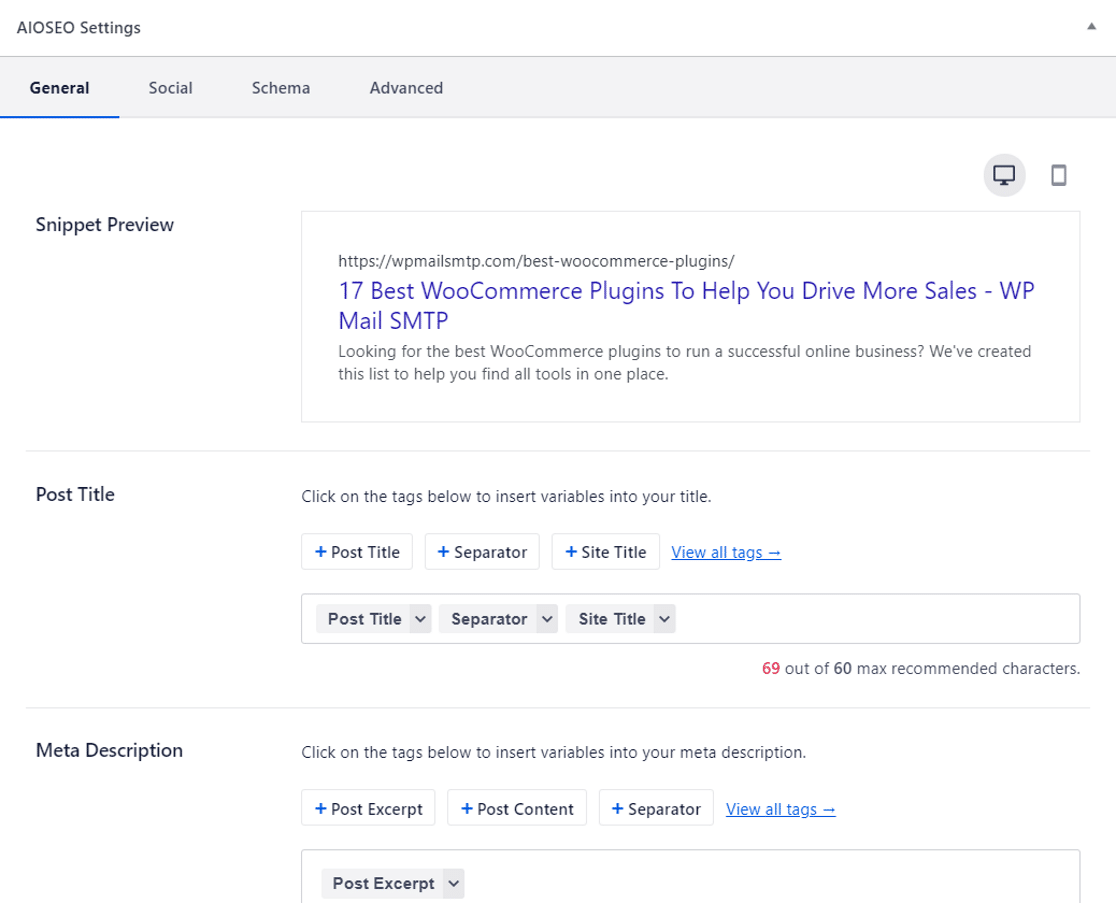
Task: Expand Post Title tag dropdown chevron
Action: 421,619
